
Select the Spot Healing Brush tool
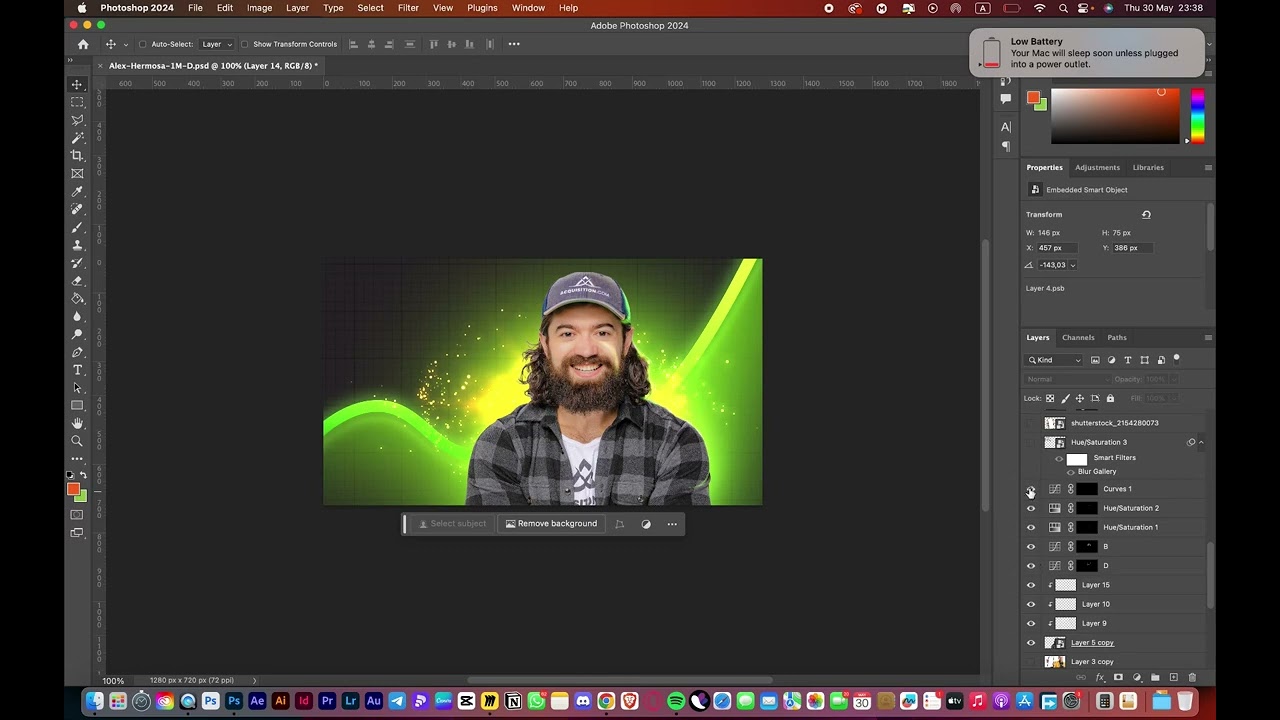point(77,209)
